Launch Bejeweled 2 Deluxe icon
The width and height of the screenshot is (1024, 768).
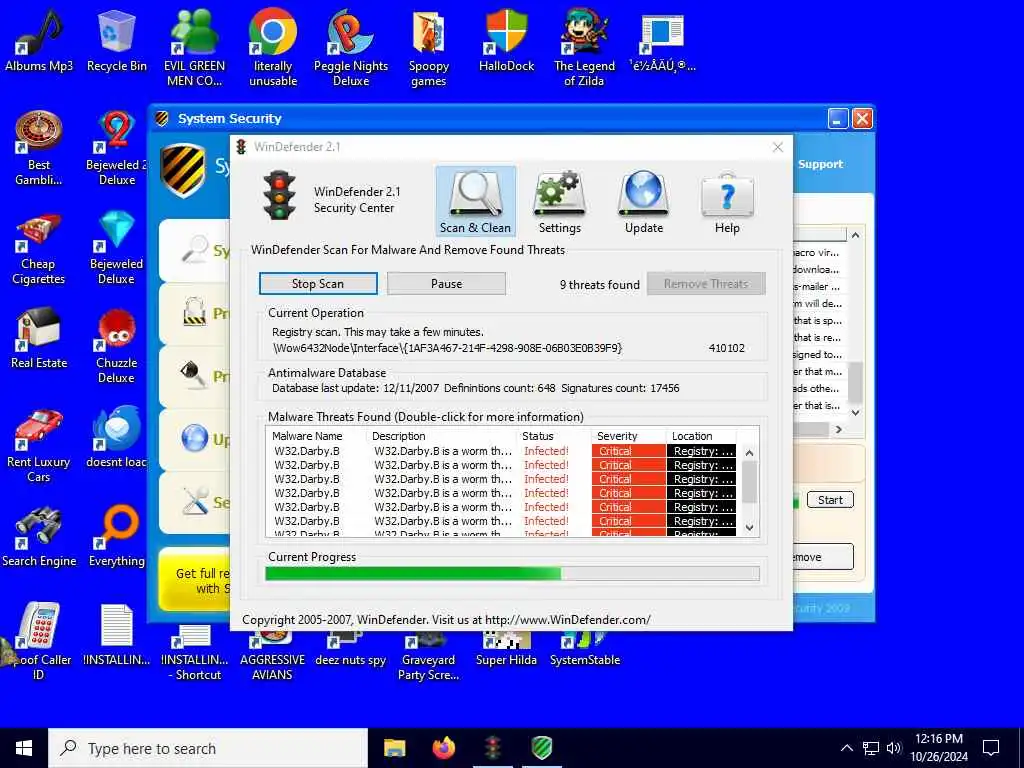(116, 148)
